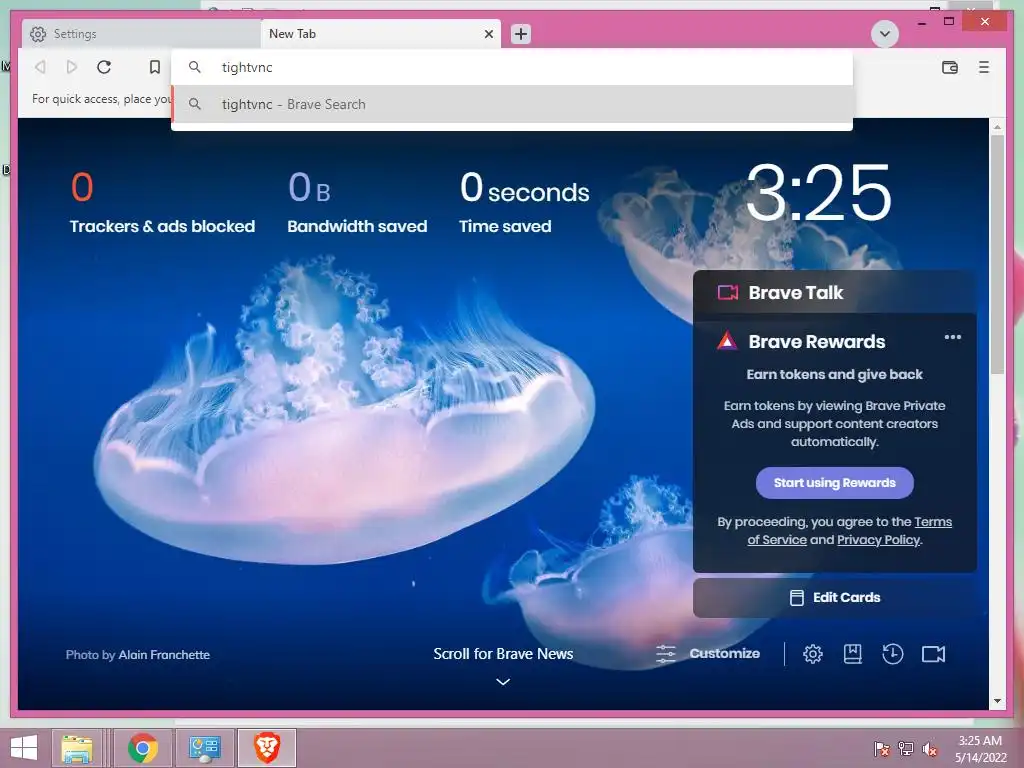Click the 3:25 clock widget

point(819,193)
